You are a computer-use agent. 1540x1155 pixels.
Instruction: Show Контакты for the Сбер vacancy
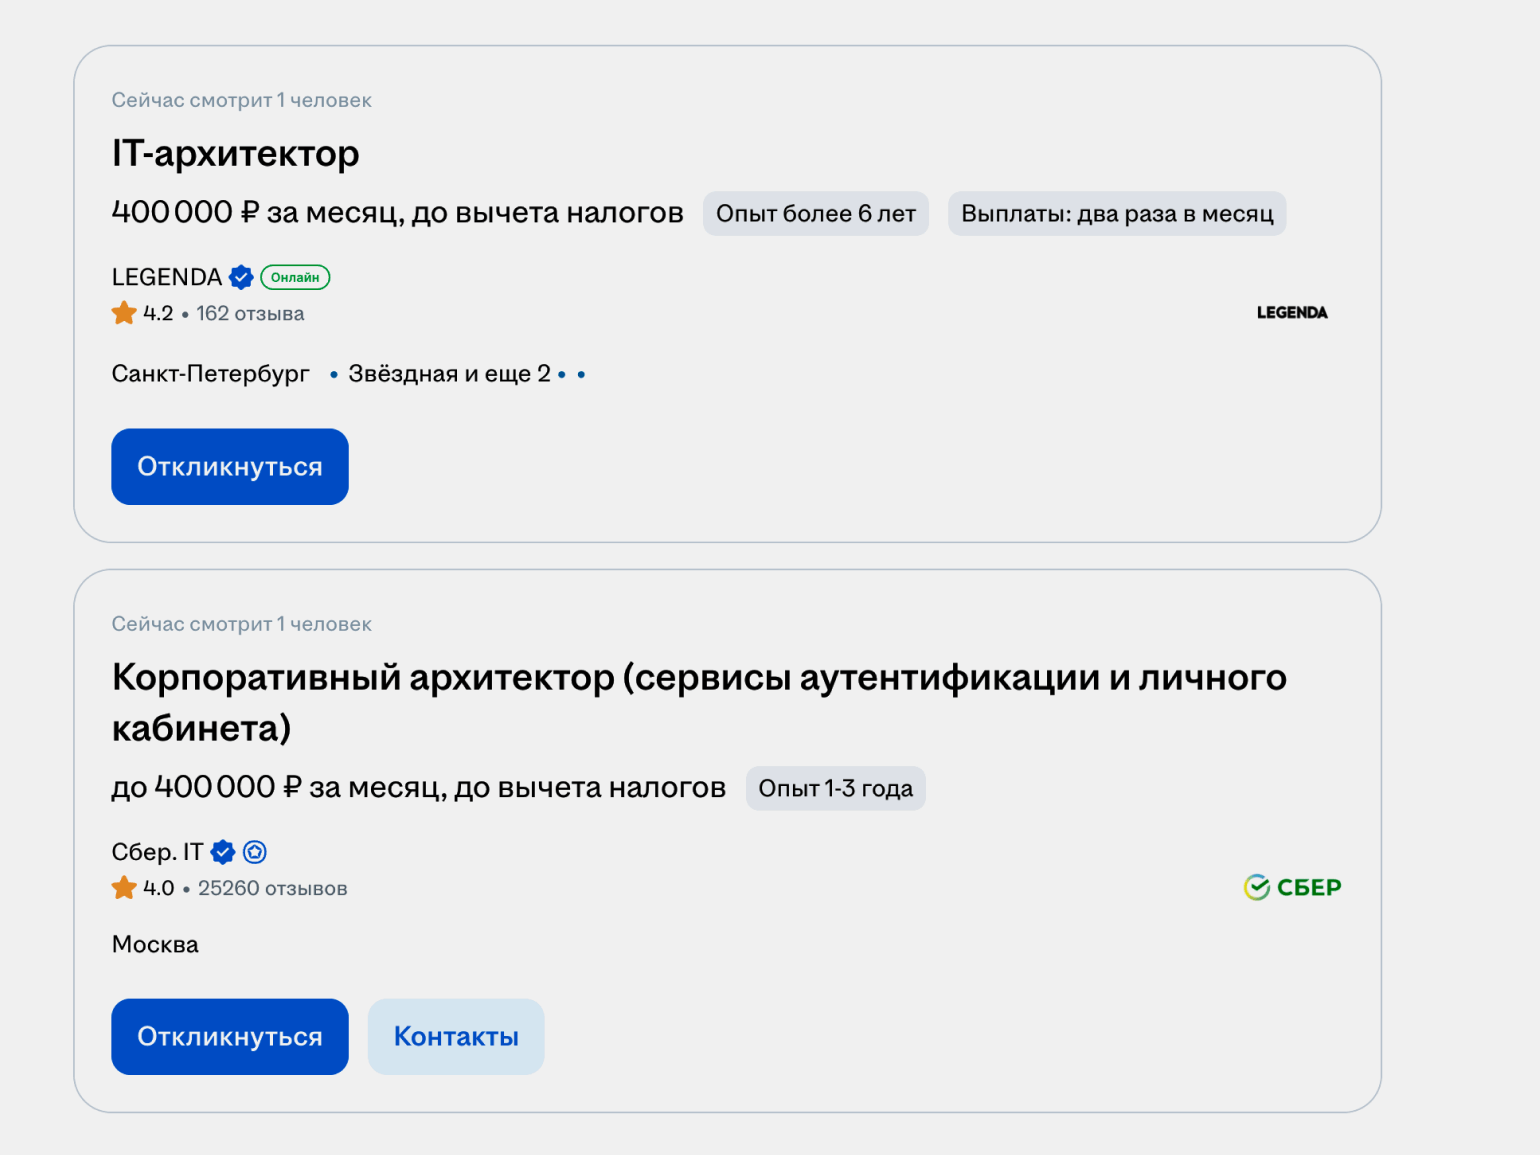456,1037
